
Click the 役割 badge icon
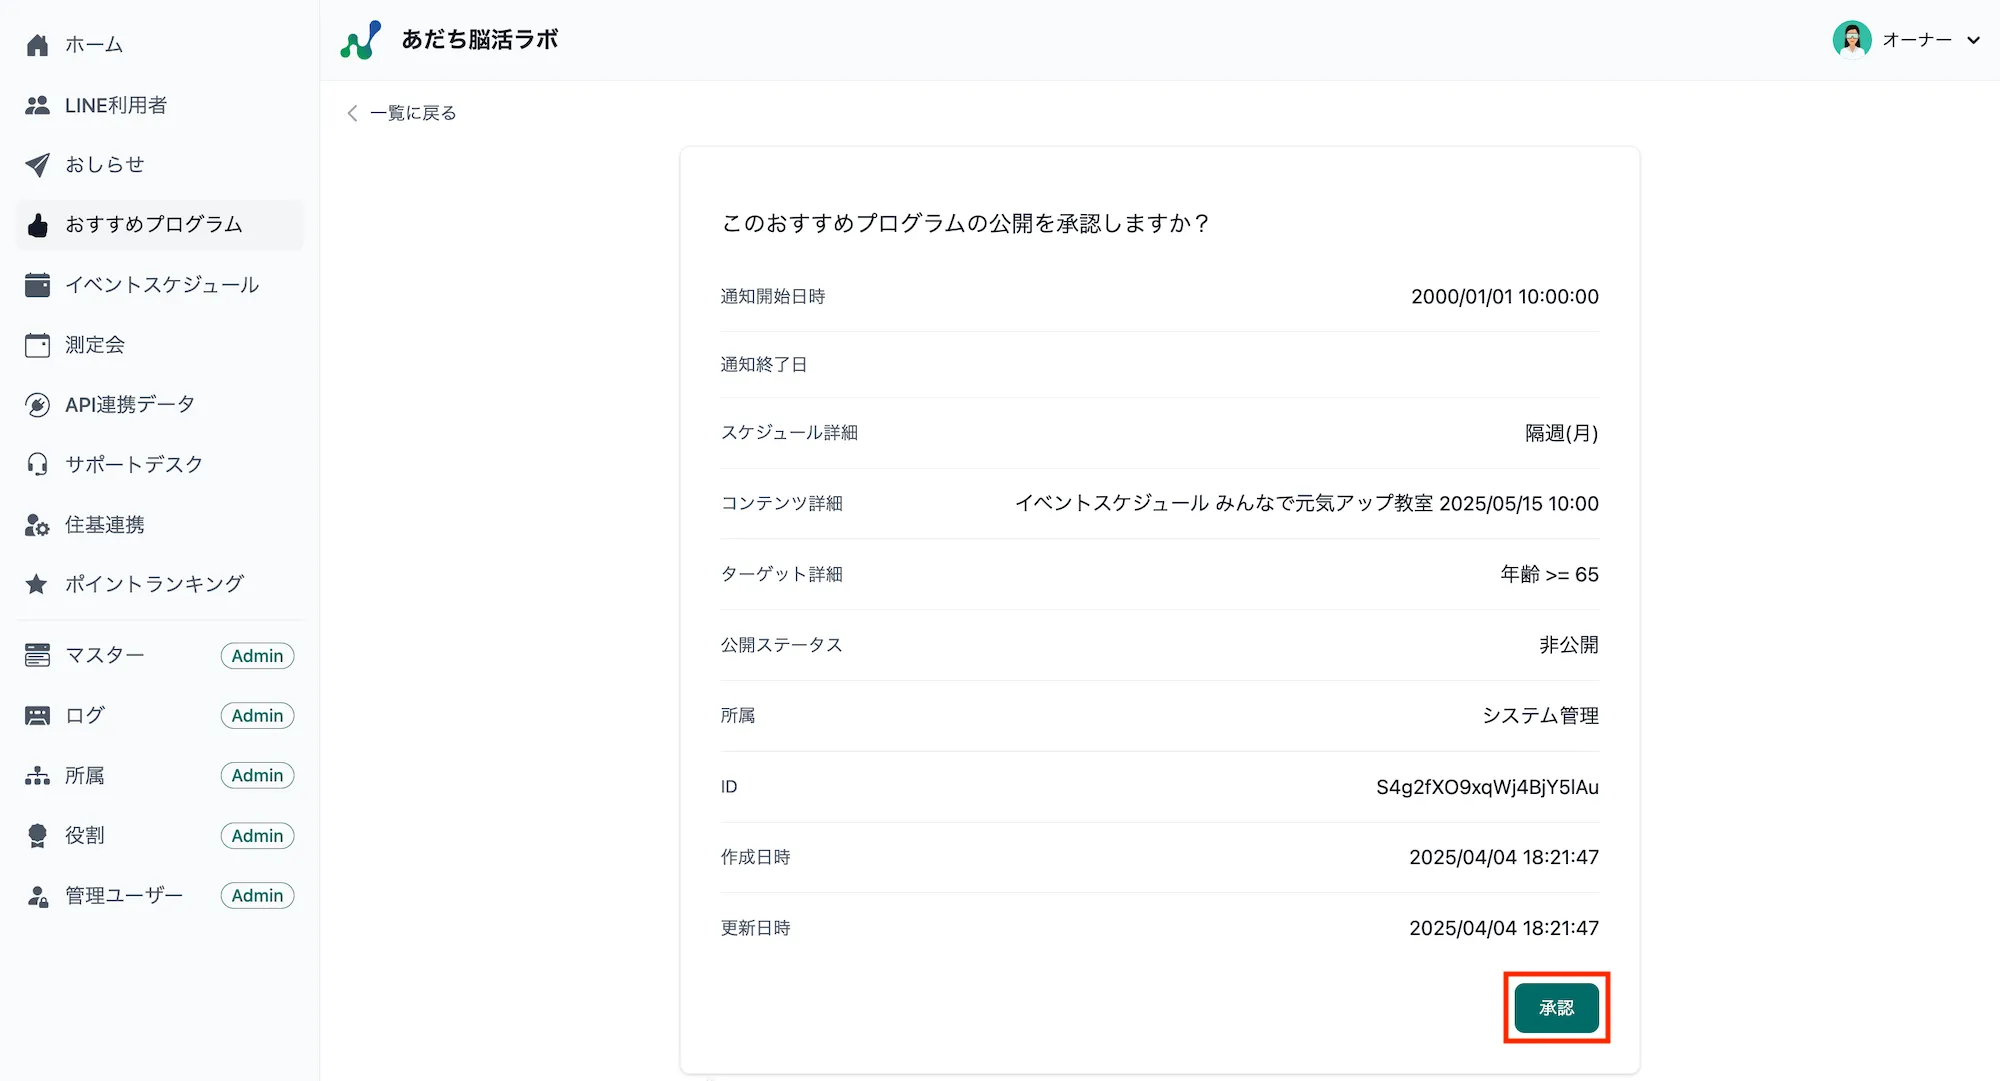37,835
